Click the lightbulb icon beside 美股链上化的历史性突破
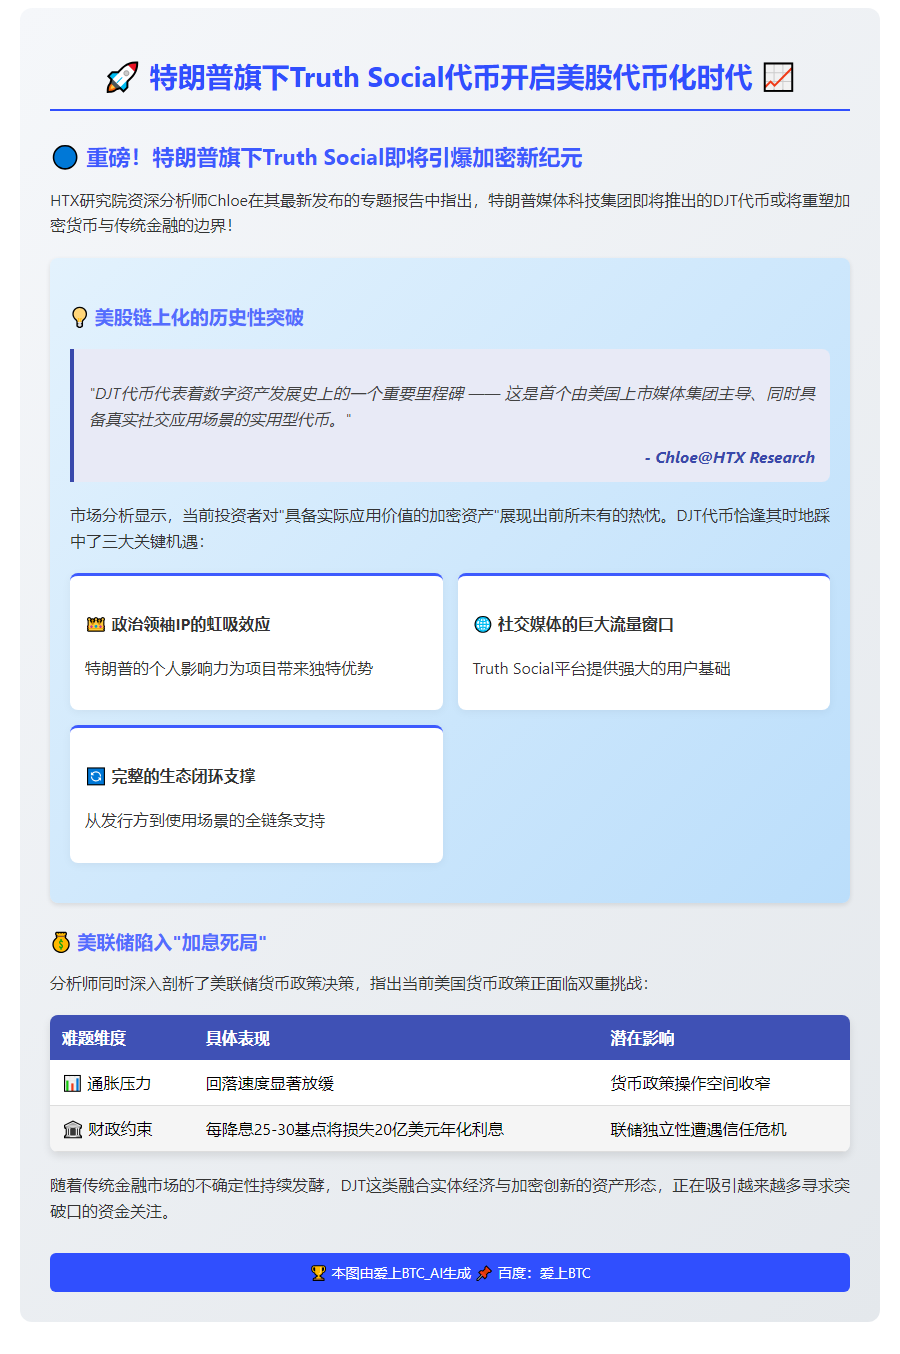This screenshot has height=1354, width=900. tap(80, 318)
